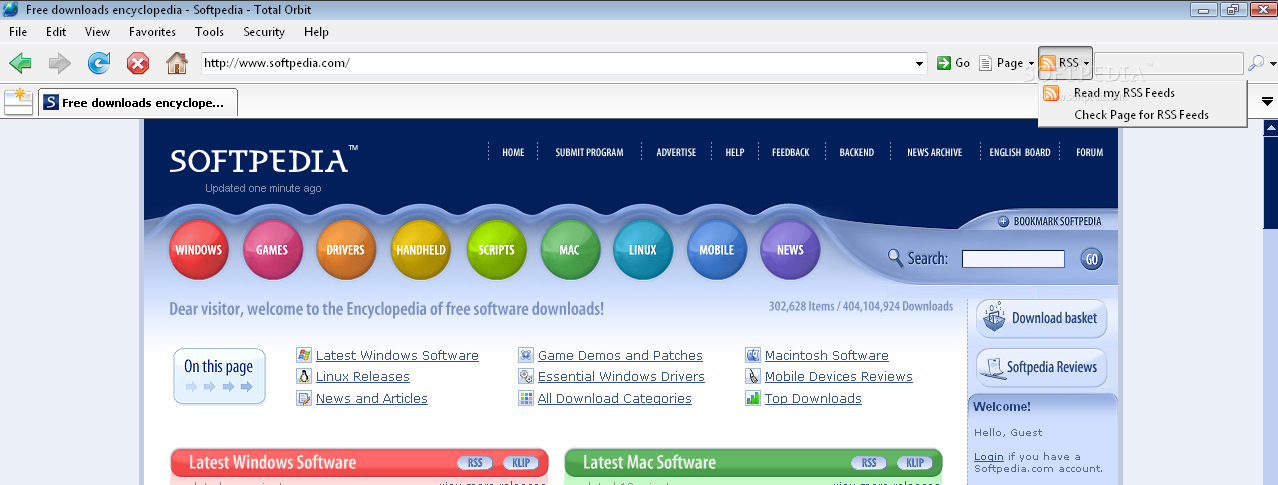
Task: Click the Login link in Welcome box
Action: click(x=988, y=457)
